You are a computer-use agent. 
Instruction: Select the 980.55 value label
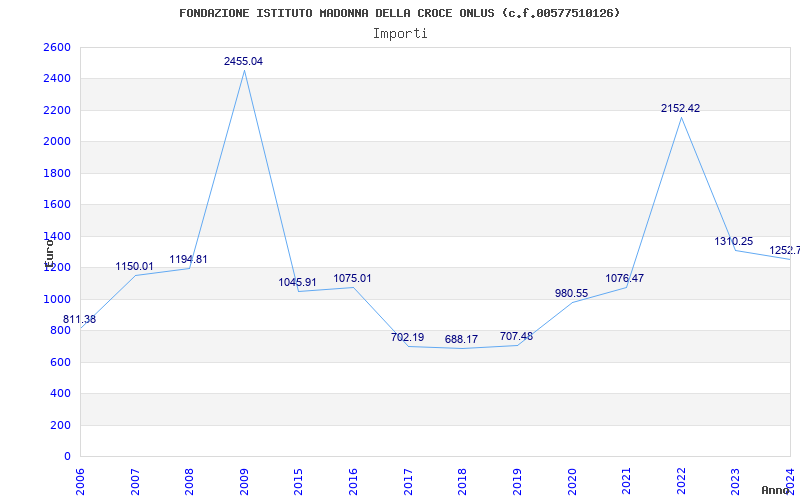click(571, 293)
